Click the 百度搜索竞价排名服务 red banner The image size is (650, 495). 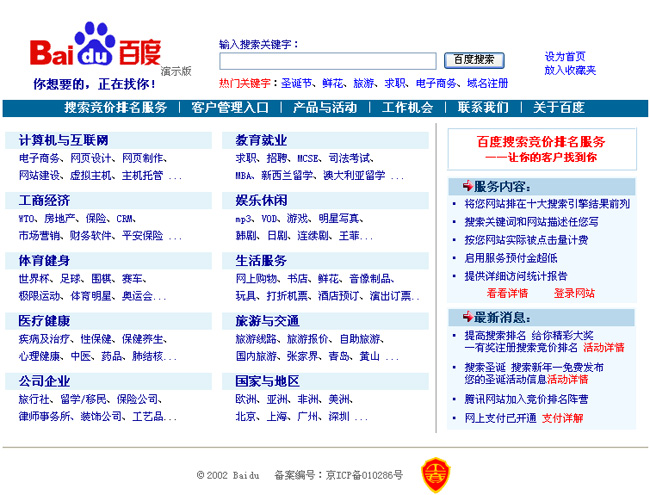[x=542, y=149]
